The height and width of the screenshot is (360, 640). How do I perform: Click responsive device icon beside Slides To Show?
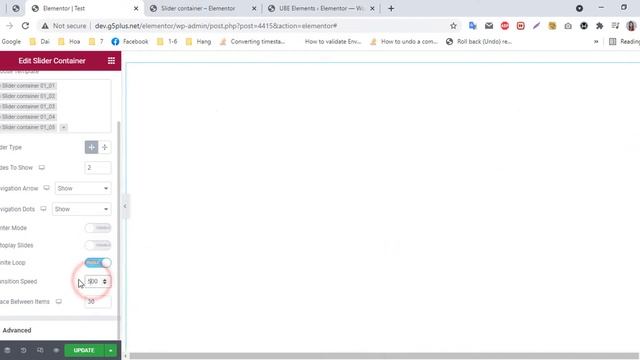tap(42, 167)
